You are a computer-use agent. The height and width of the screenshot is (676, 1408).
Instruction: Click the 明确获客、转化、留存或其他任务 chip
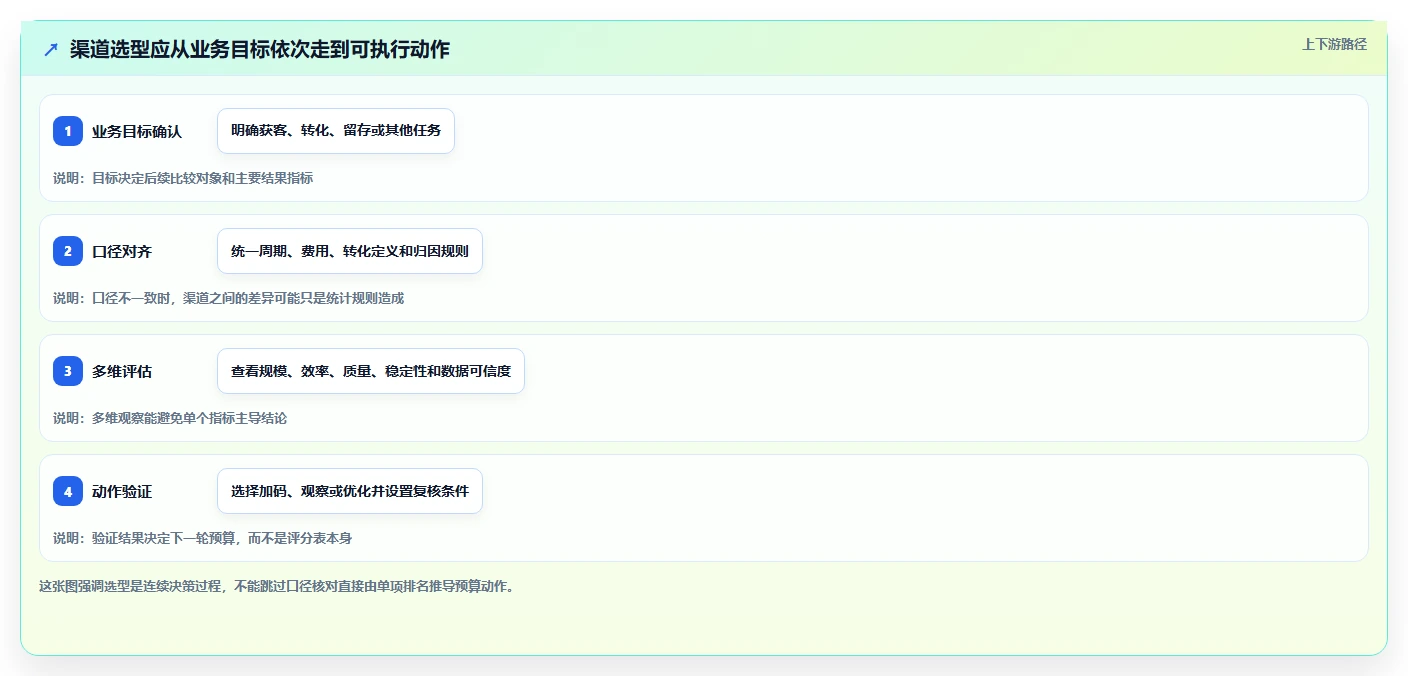[x=336, y=131]
